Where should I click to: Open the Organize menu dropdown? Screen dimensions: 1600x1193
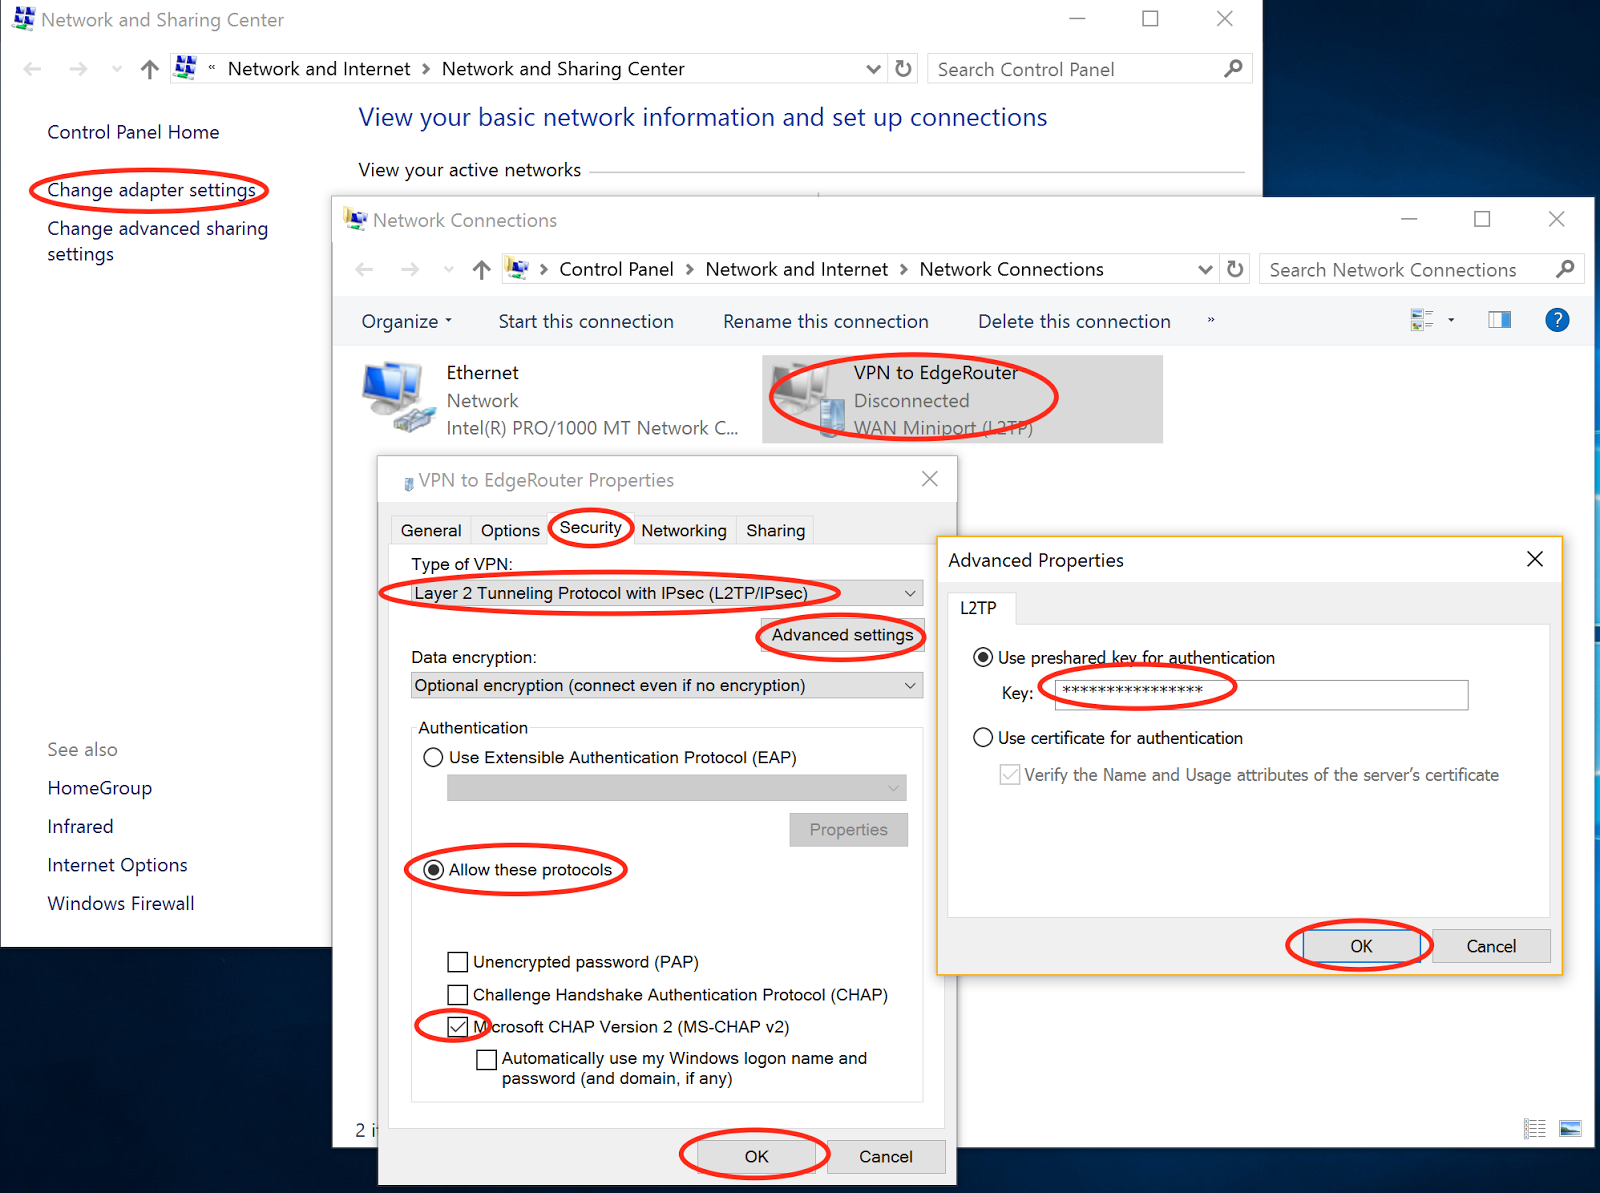tap(407, 321)
